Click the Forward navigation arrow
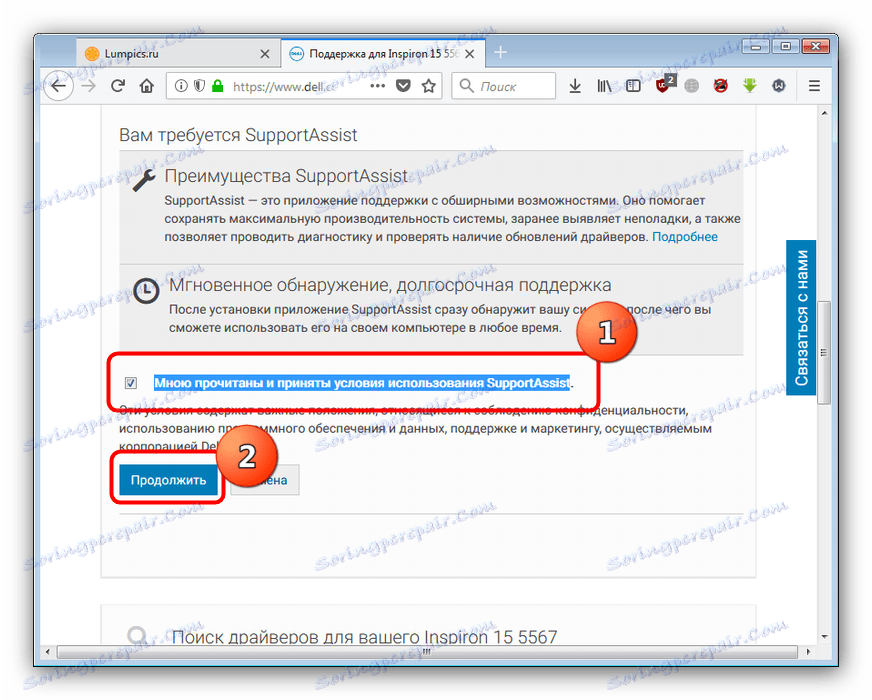Viewport: 872px width, 700px height. click(x=88, y=86)
